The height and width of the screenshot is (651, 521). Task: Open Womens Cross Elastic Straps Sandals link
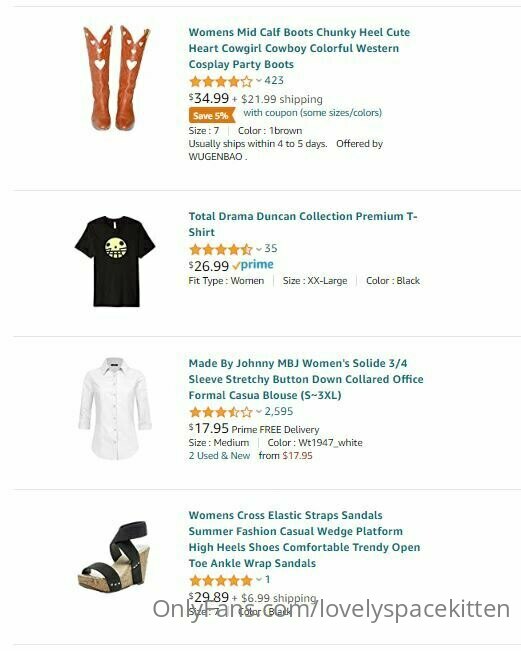click(x=304, y=539)
